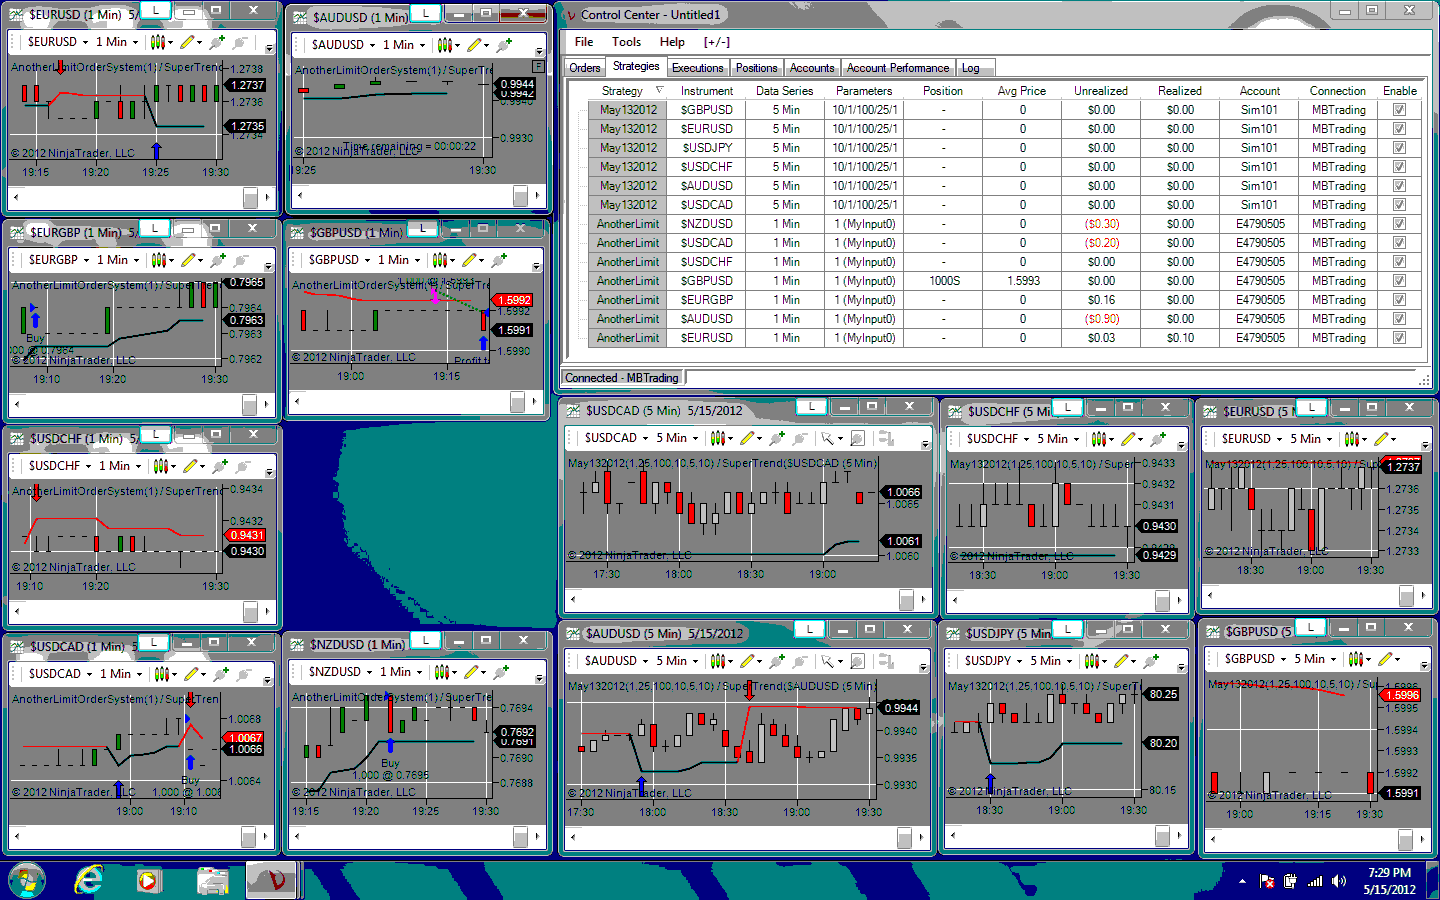The image size is (1440, 900).
Task: Uncheck Enable for May132012 $GBPUSD strategy
Action: click(x=1399, y=110)
